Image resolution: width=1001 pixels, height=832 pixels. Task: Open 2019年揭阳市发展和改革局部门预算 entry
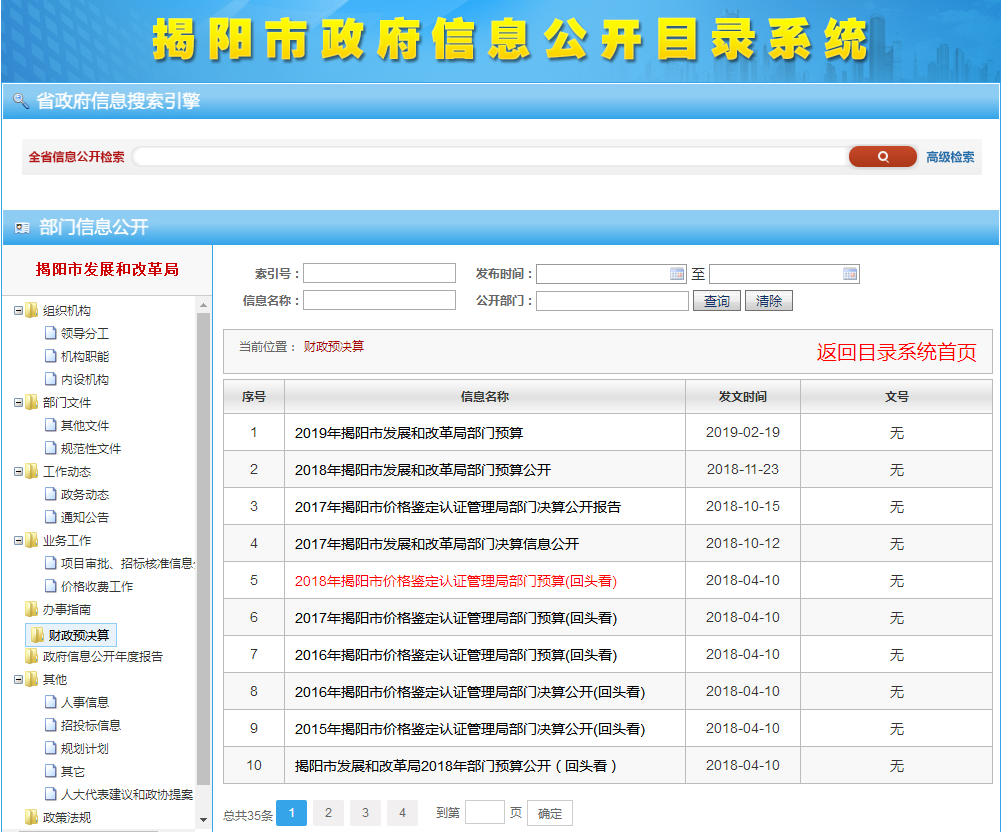pos(409,433)
